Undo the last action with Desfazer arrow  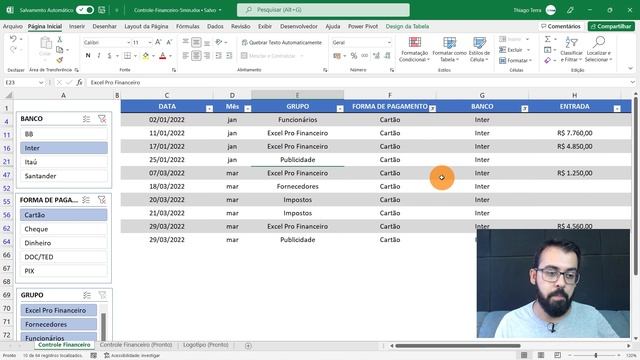(x=13, y=39)
